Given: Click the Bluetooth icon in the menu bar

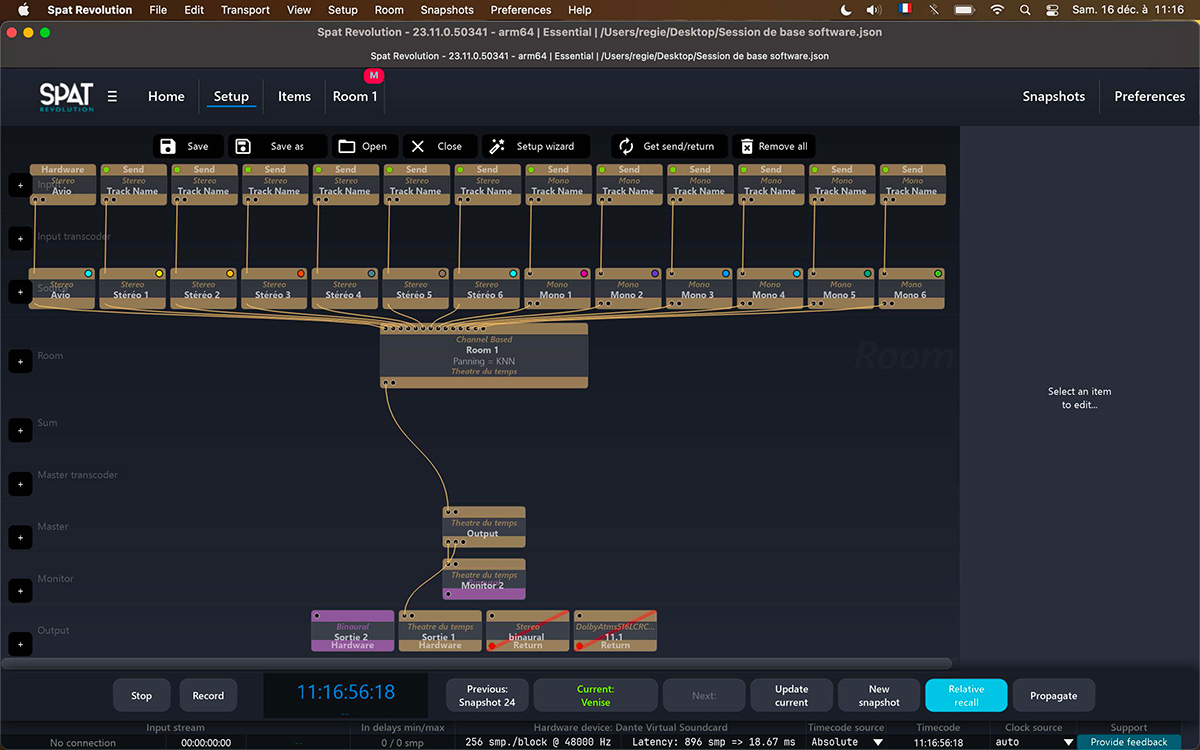Looking at the screenshot, I should (936, 10).
